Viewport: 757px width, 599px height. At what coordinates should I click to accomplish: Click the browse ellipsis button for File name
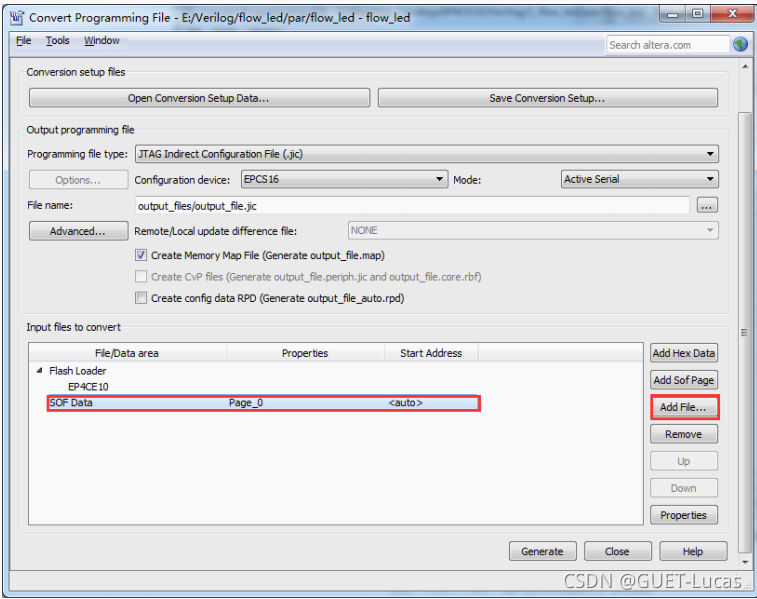pyautogui.click(x=707, y=205)
